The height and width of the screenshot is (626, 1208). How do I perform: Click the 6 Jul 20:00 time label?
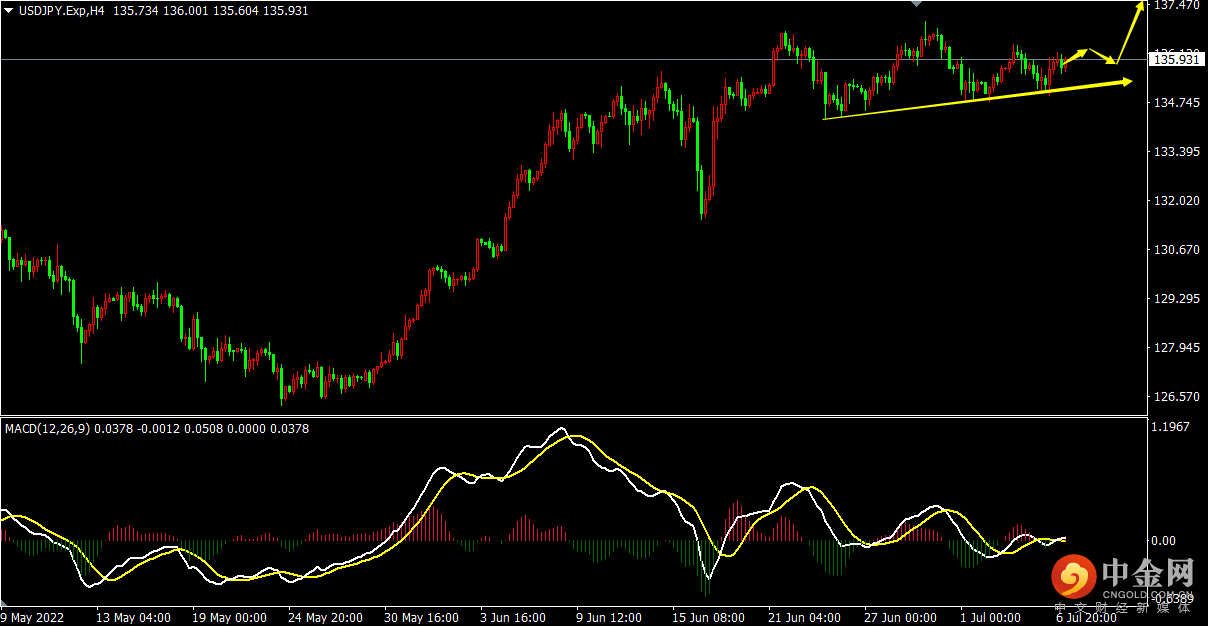(x=1086, y=618)
